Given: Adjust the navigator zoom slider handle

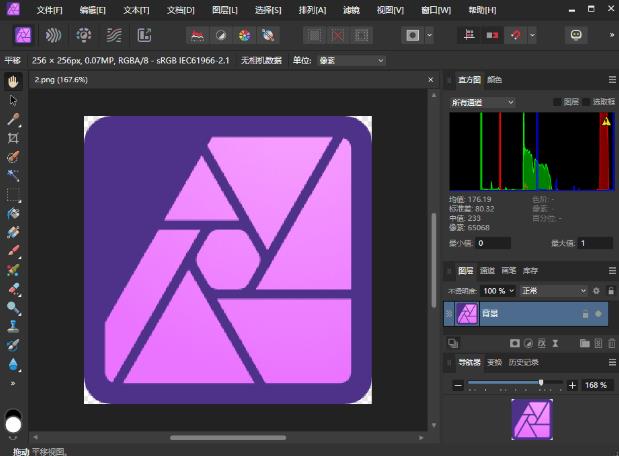Looking at the screenshot, I should (x=541, y=382).
